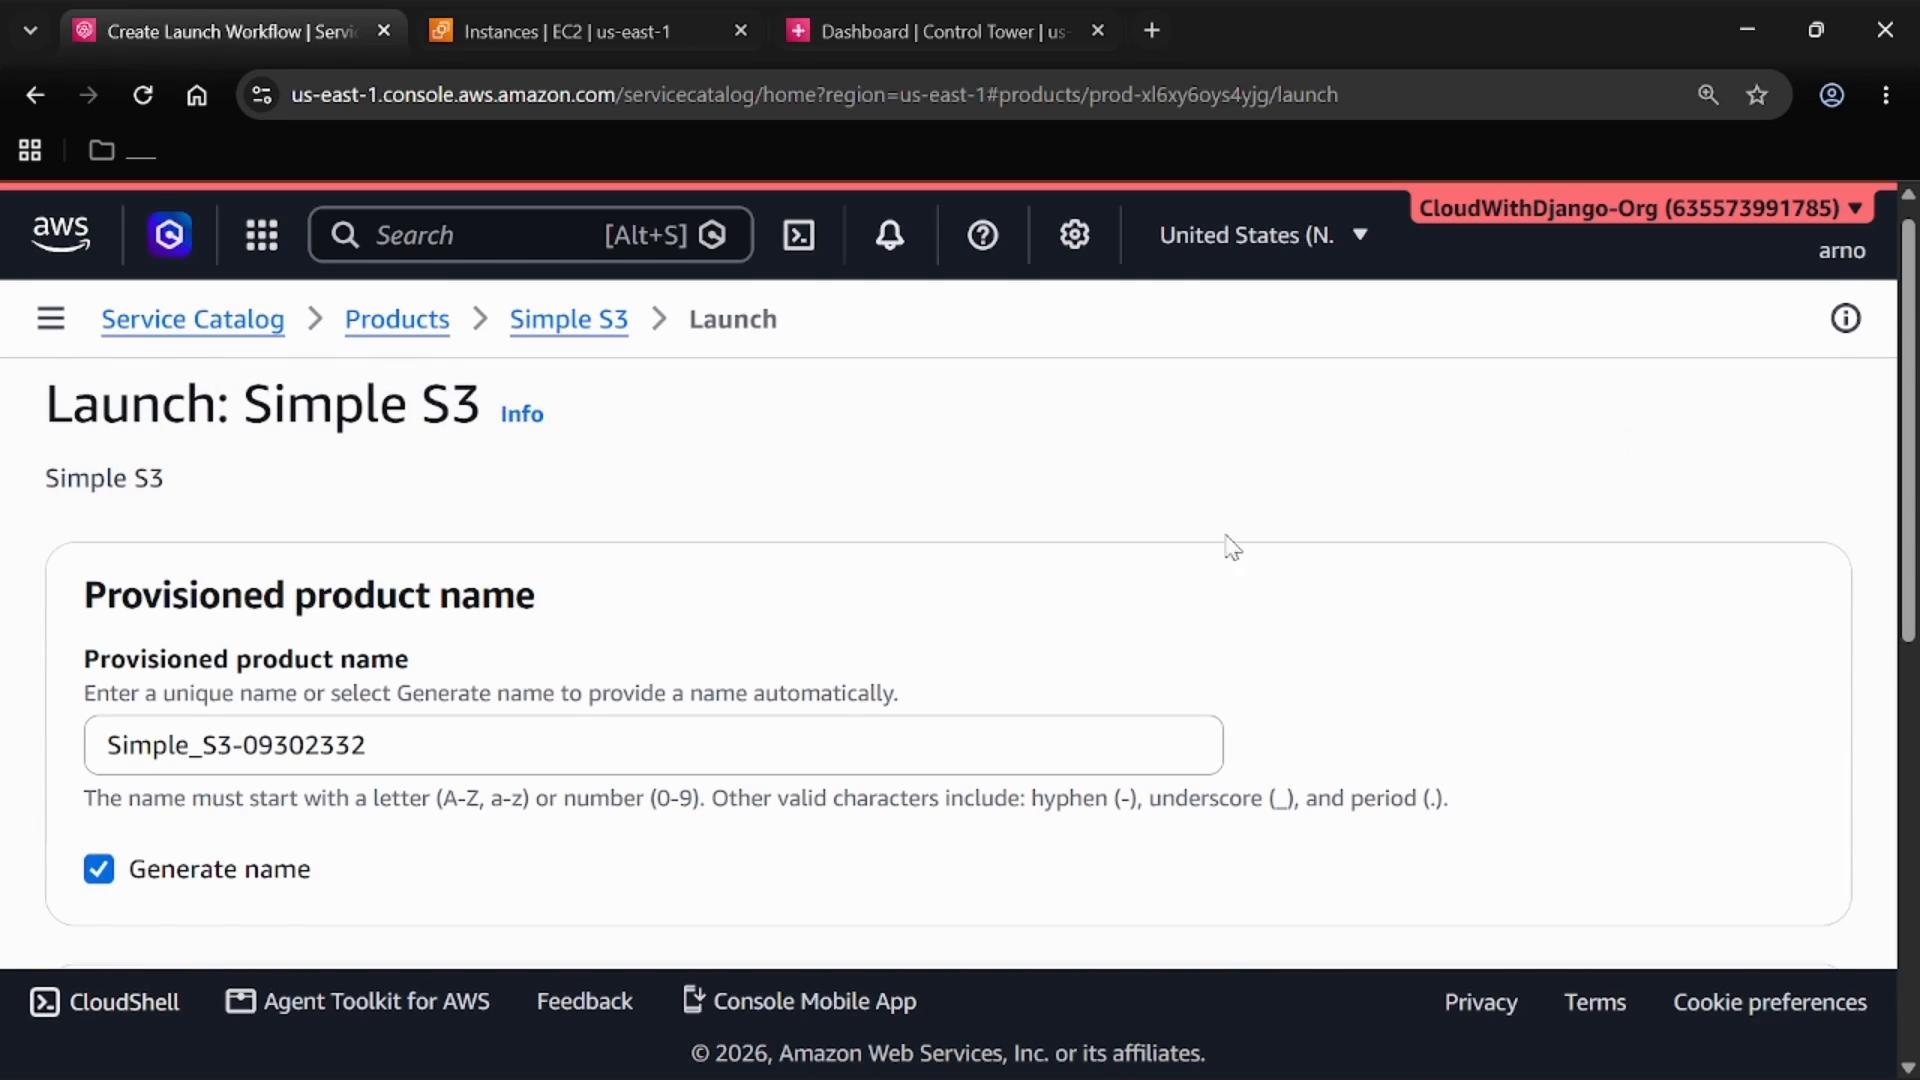The height and width of the screenshot is (1080, 1920).
Task: Close the Instances EC2 tab
Action: point(741,31)
